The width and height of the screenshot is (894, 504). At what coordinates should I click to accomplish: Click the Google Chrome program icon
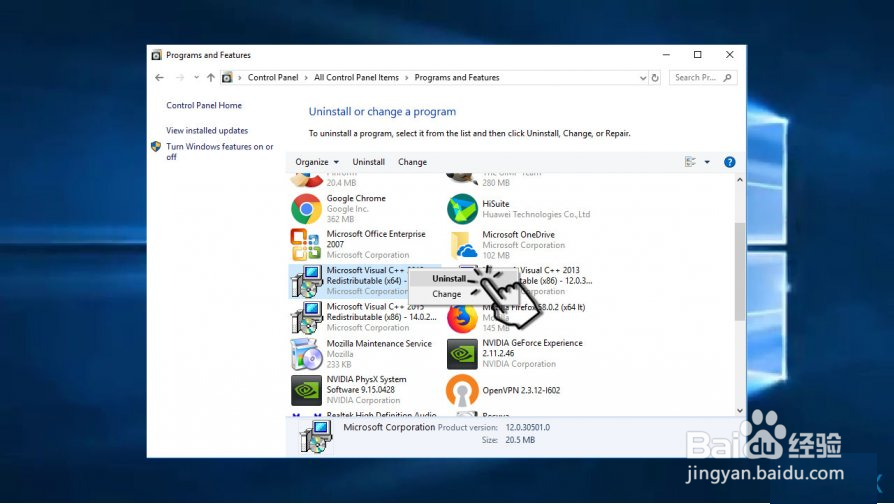[x=306, y=209]
